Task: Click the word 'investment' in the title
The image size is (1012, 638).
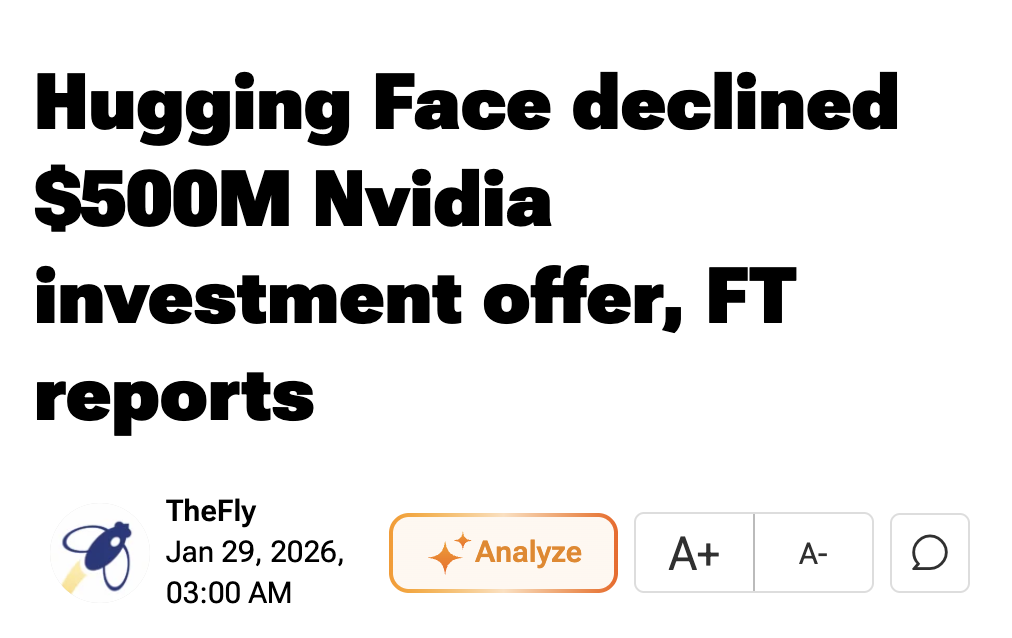Action: [x=248, y=297]
